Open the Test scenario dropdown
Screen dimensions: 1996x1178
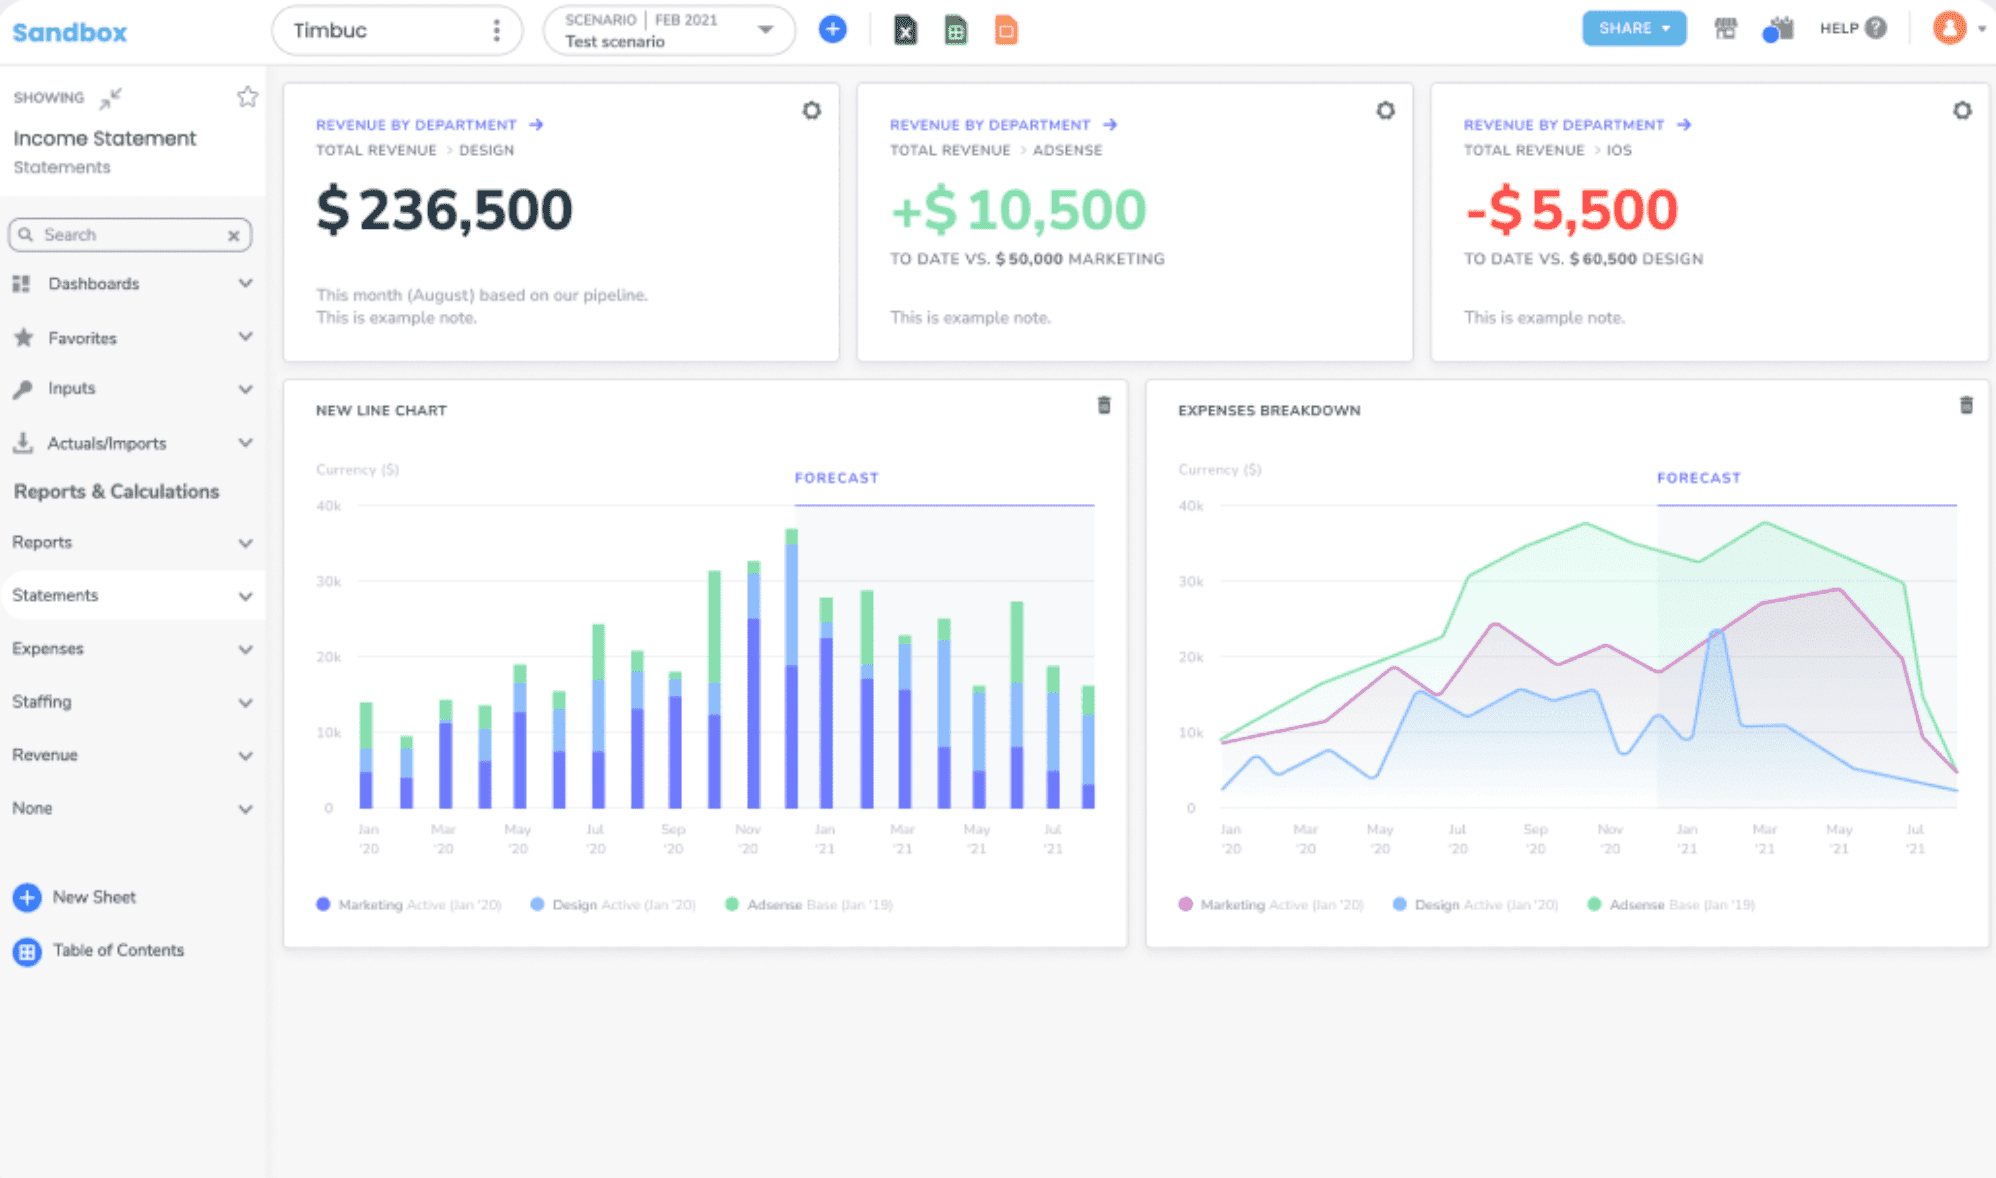pos(668,30)
